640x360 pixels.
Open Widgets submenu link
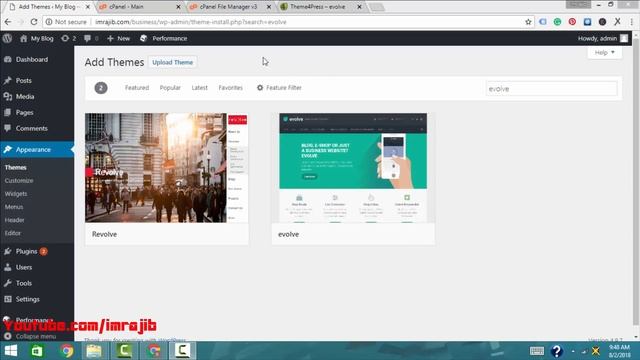point(16,194)
